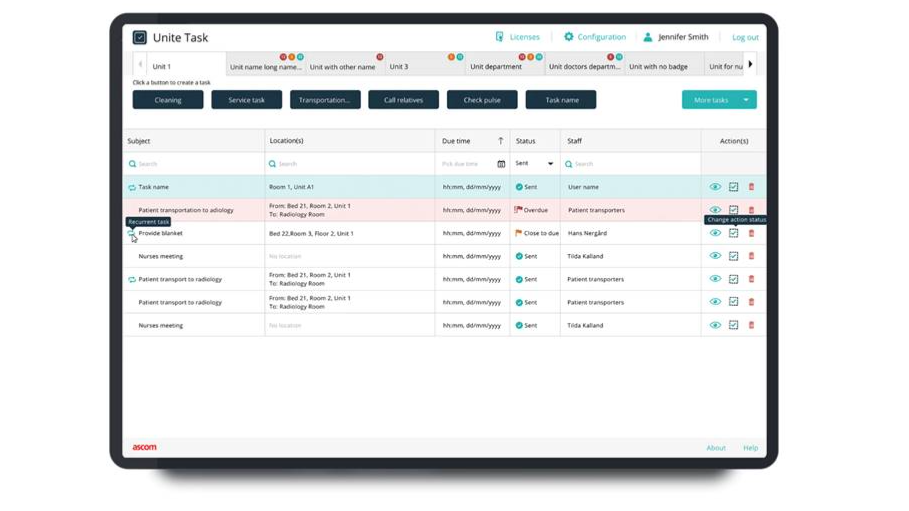View the Patient transportation to radiology overdue task

[x=715, y=209]
